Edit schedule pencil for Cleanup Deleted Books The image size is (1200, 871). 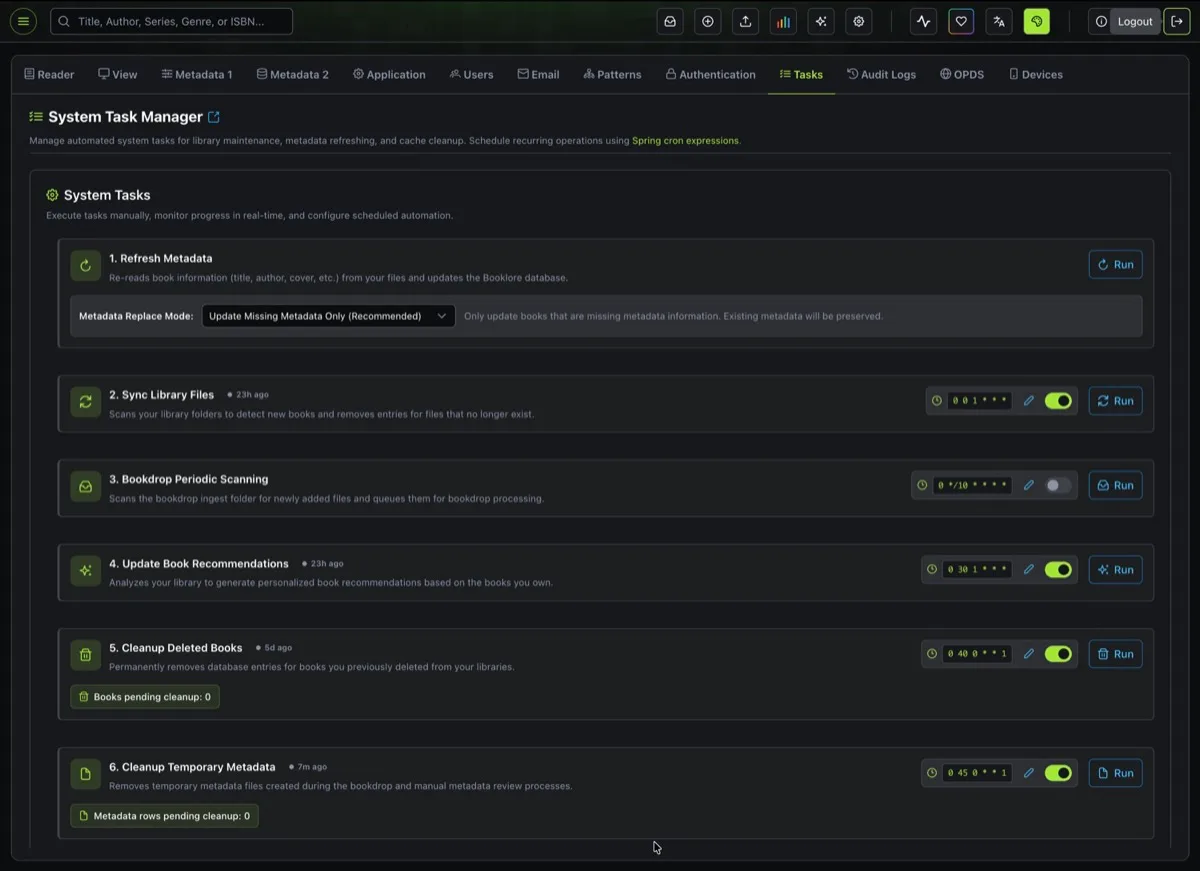(1028, 653)
